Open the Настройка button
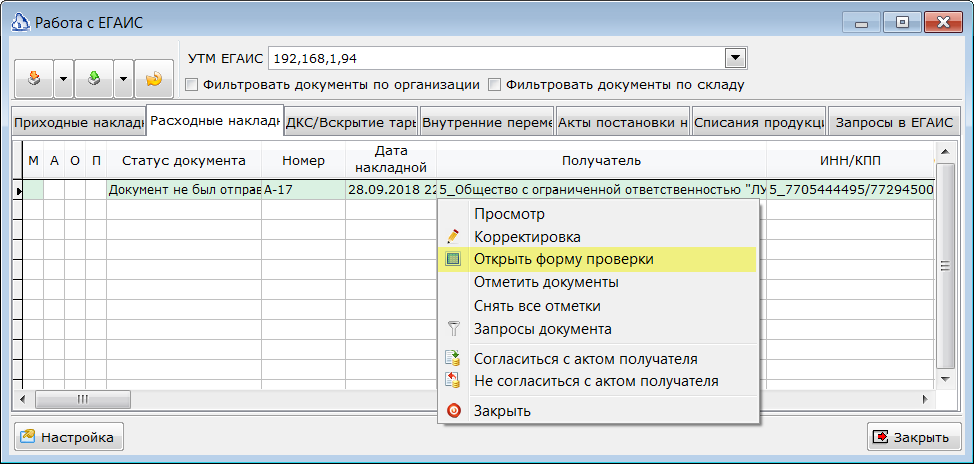 (x=70, y=437)
